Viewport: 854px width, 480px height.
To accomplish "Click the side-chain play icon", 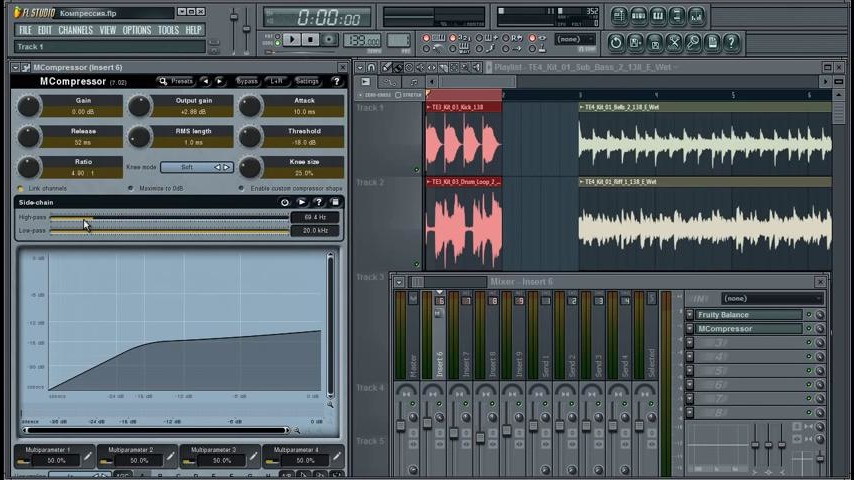I will (301, 202).
